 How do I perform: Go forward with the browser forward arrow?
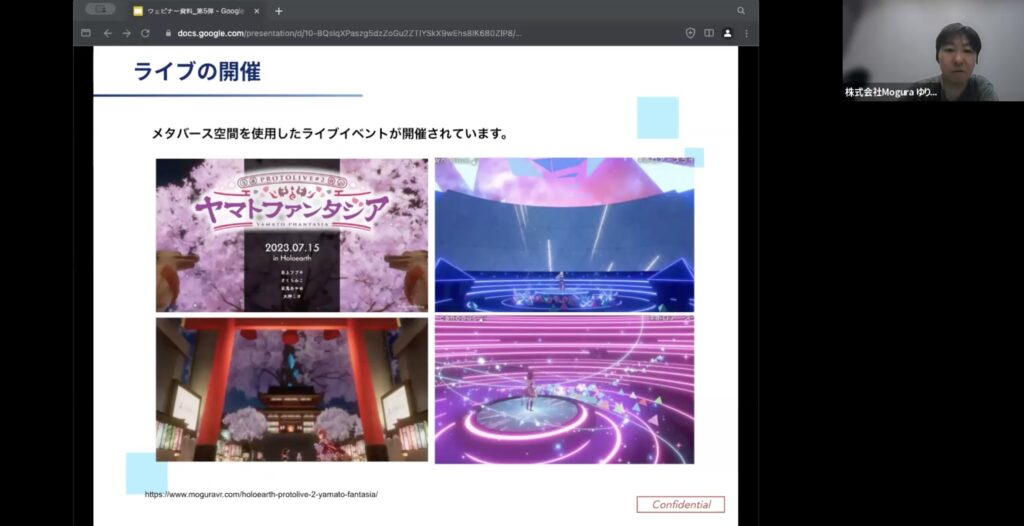[x=127, y=33]
